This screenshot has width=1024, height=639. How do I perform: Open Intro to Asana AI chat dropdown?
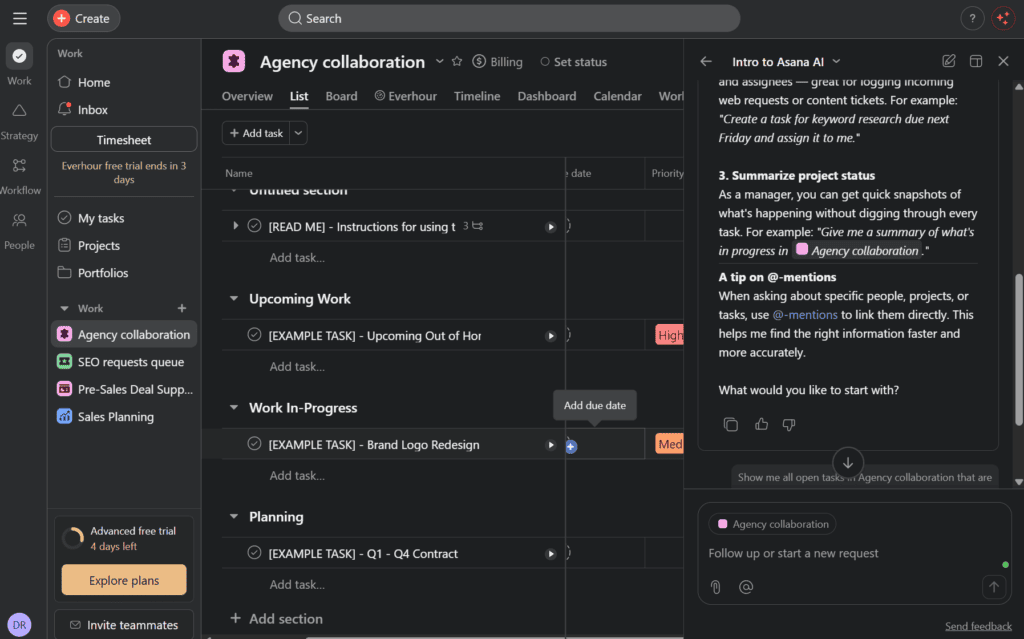pyautogui.click(x=837, y=61)
